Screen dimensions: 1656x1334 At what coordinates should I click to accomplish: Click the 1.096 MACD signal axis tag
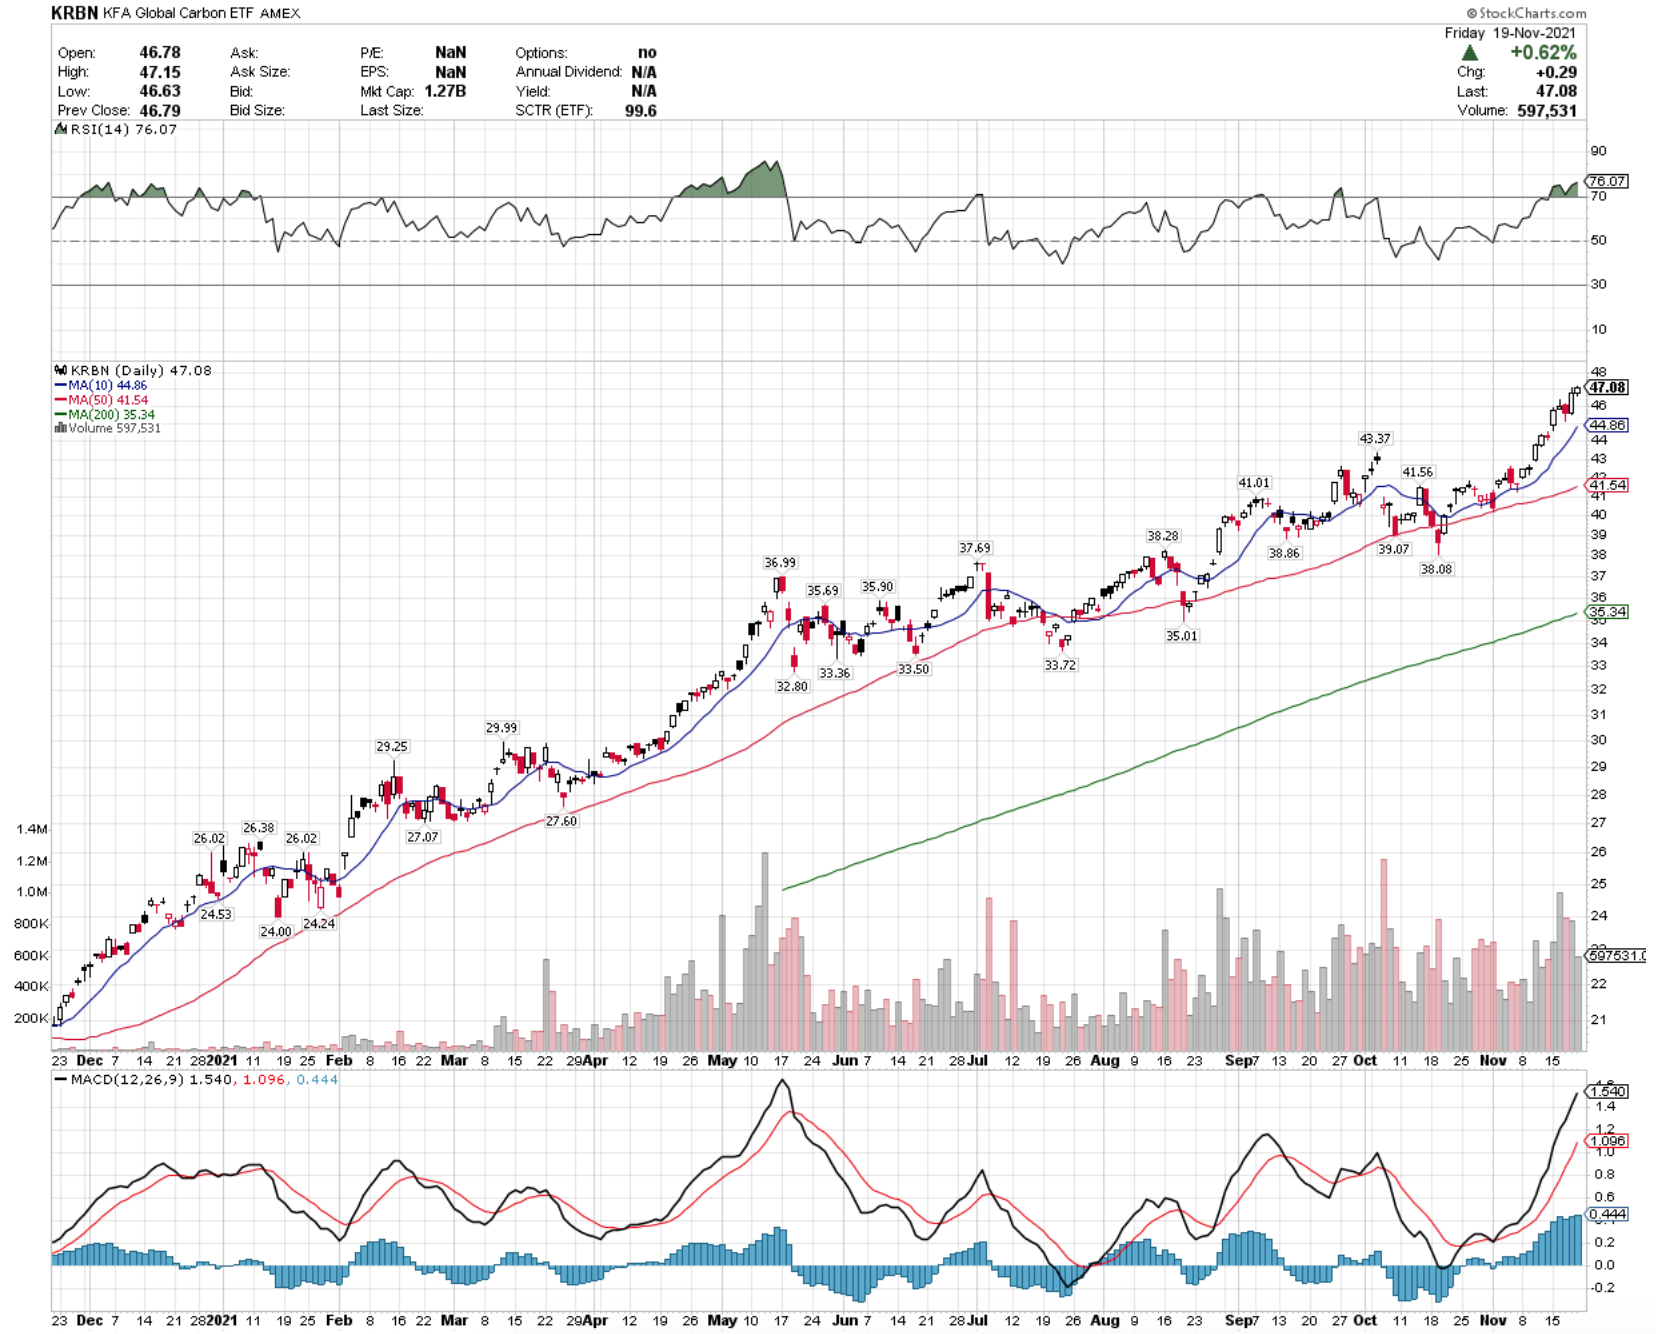pyautogui.click(x=1607, y=1140)
